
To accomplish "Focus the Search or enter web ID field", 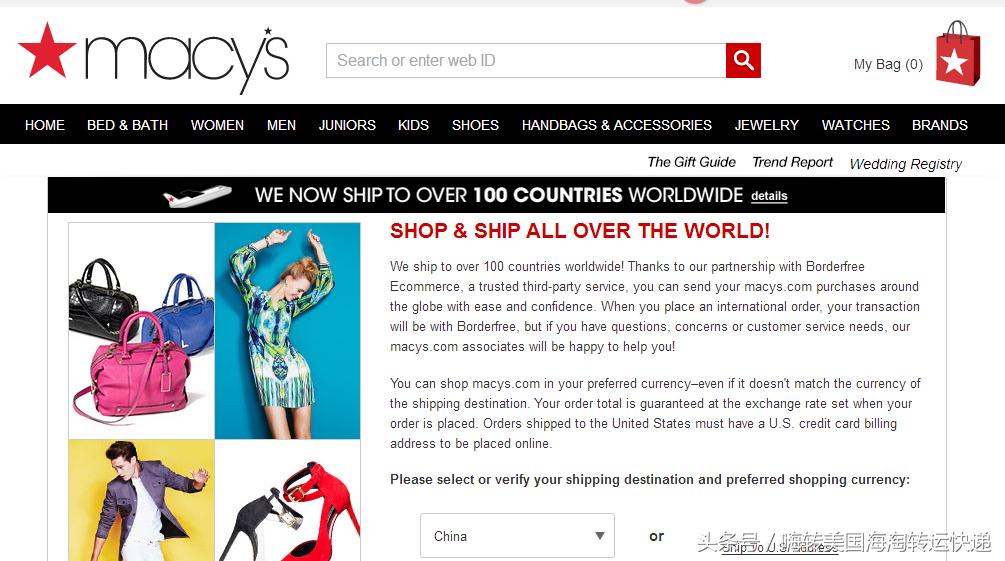I will click(x=526, y=60).
